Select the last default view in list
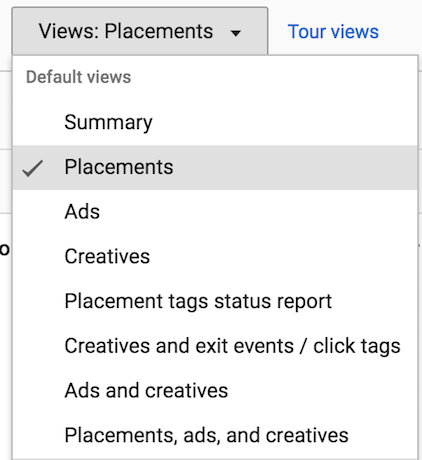The image size is (422, 460). click(215, 435)
